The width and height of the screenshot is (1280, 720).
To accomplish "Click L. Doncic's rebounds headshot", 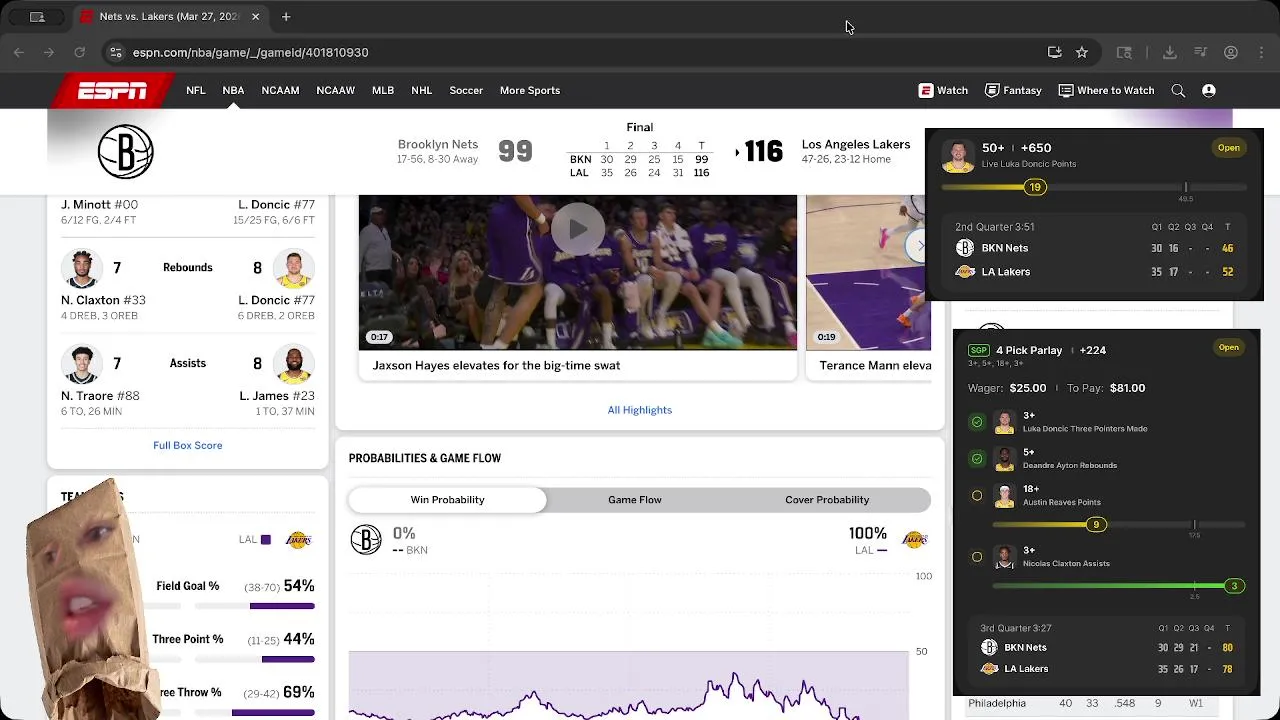I will pos(294,268).
